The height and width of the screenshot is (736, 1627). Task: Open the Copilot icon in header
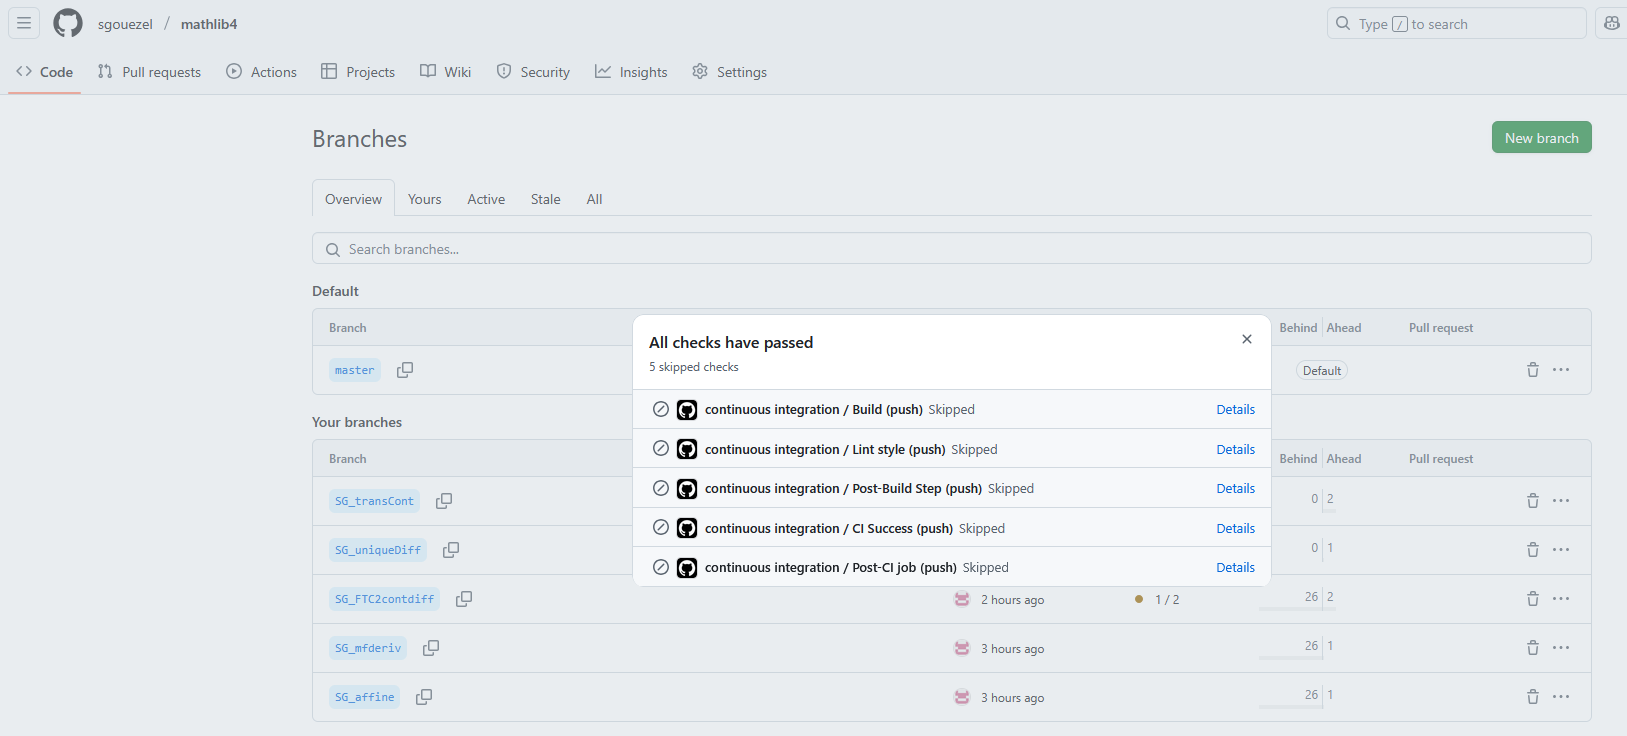pyautogui.click(x=1611, y=23)
